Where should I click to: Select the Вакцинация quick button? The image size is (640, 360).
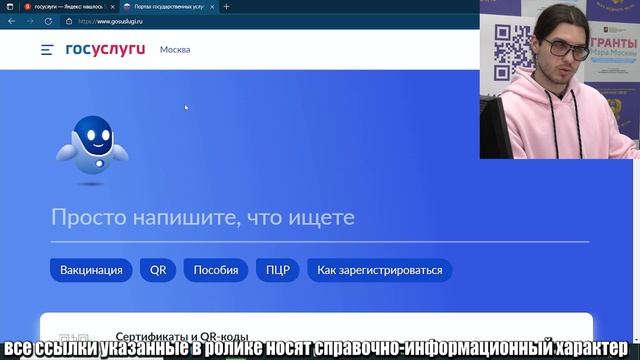91,270
